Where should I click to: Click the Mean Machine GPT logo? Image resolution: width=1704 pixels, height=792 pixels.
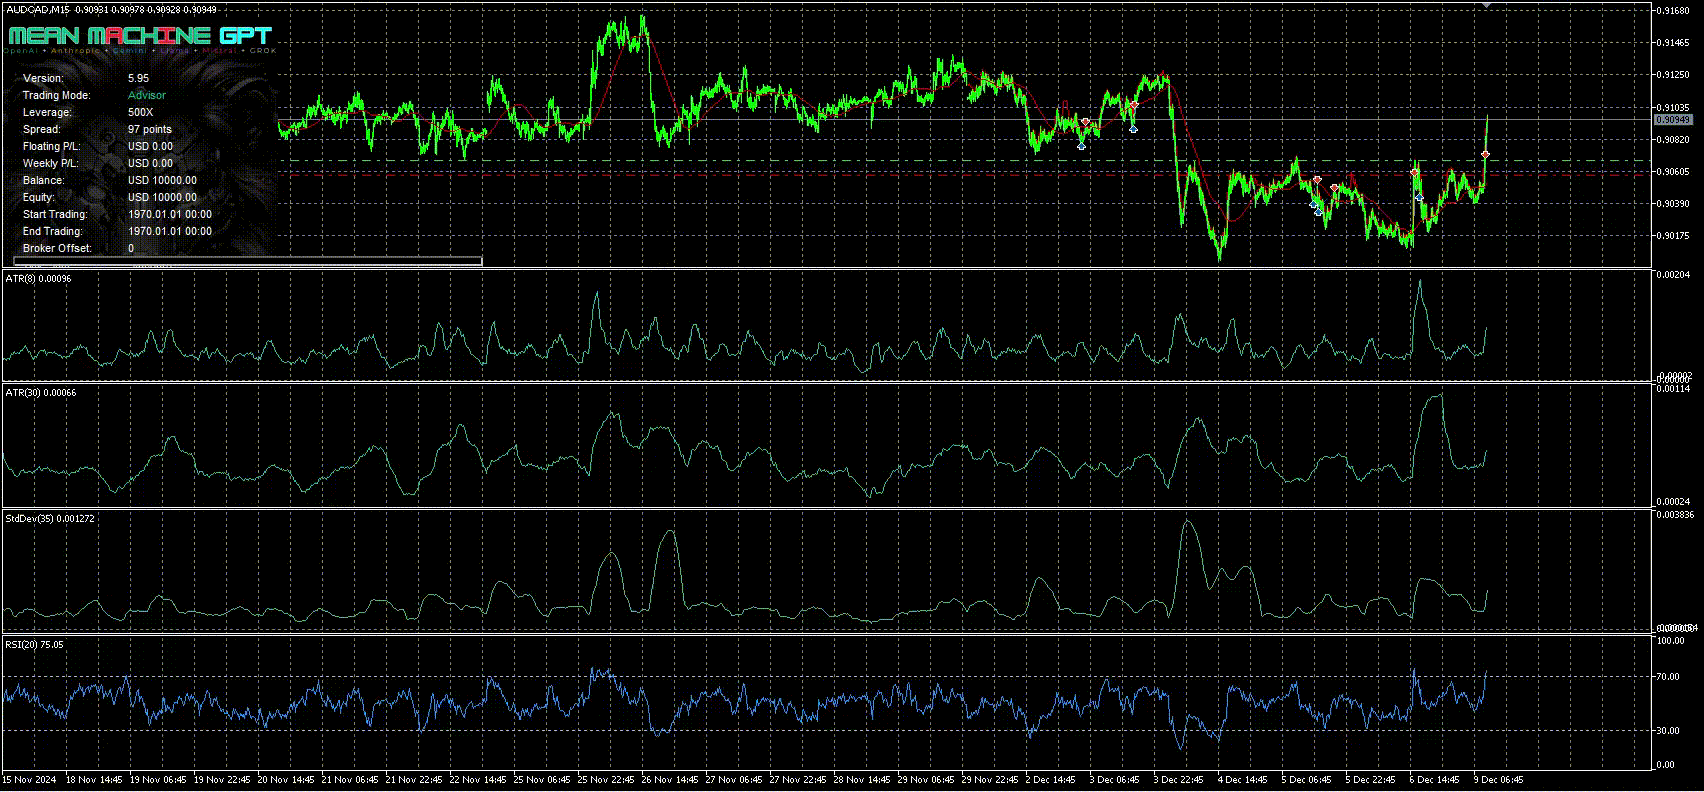140,36
